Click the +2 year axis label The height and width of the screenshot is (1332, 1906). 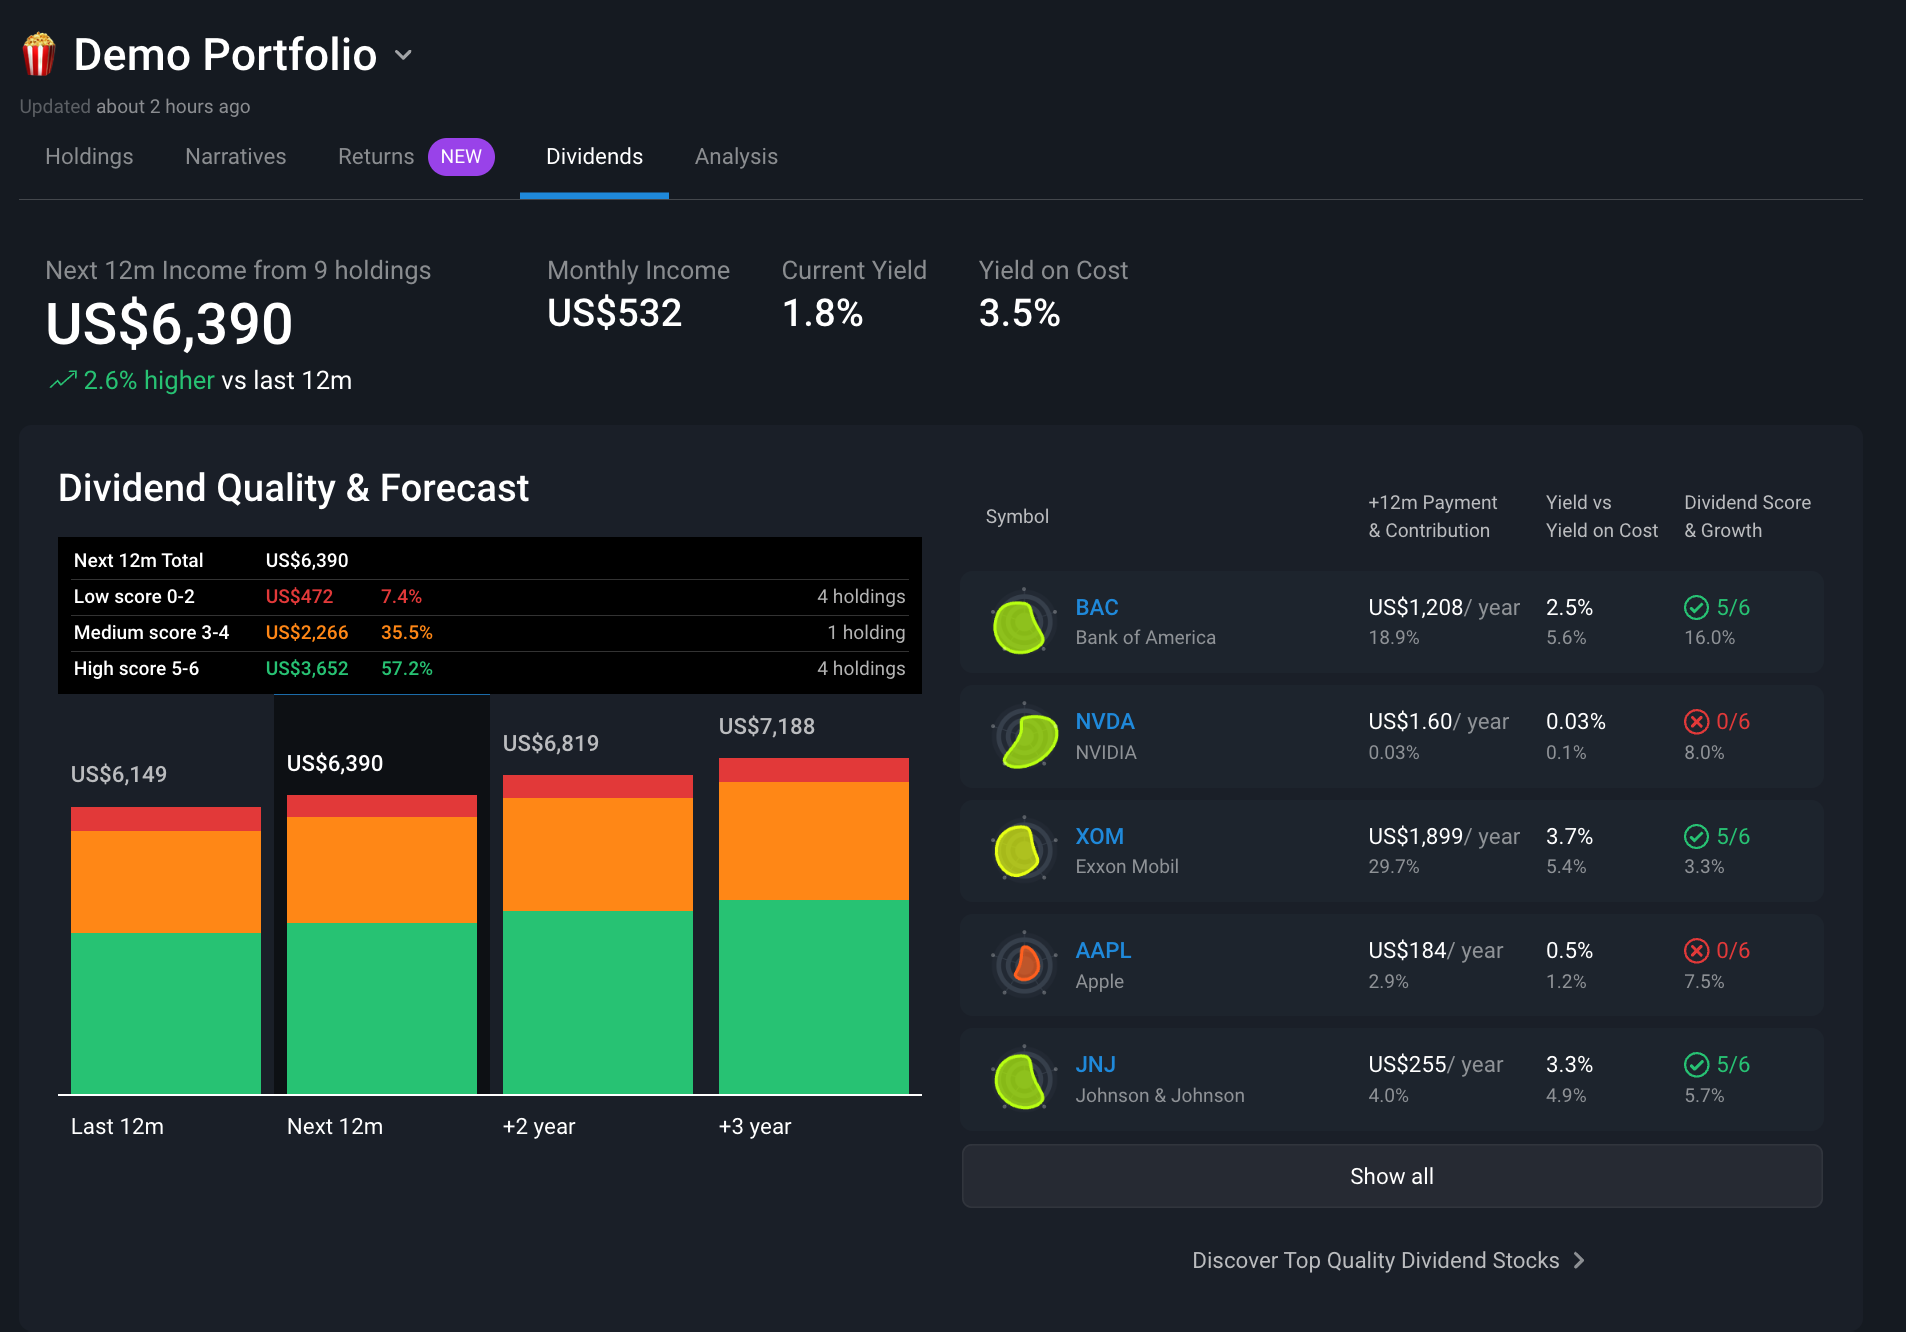tap(539, 1126)
